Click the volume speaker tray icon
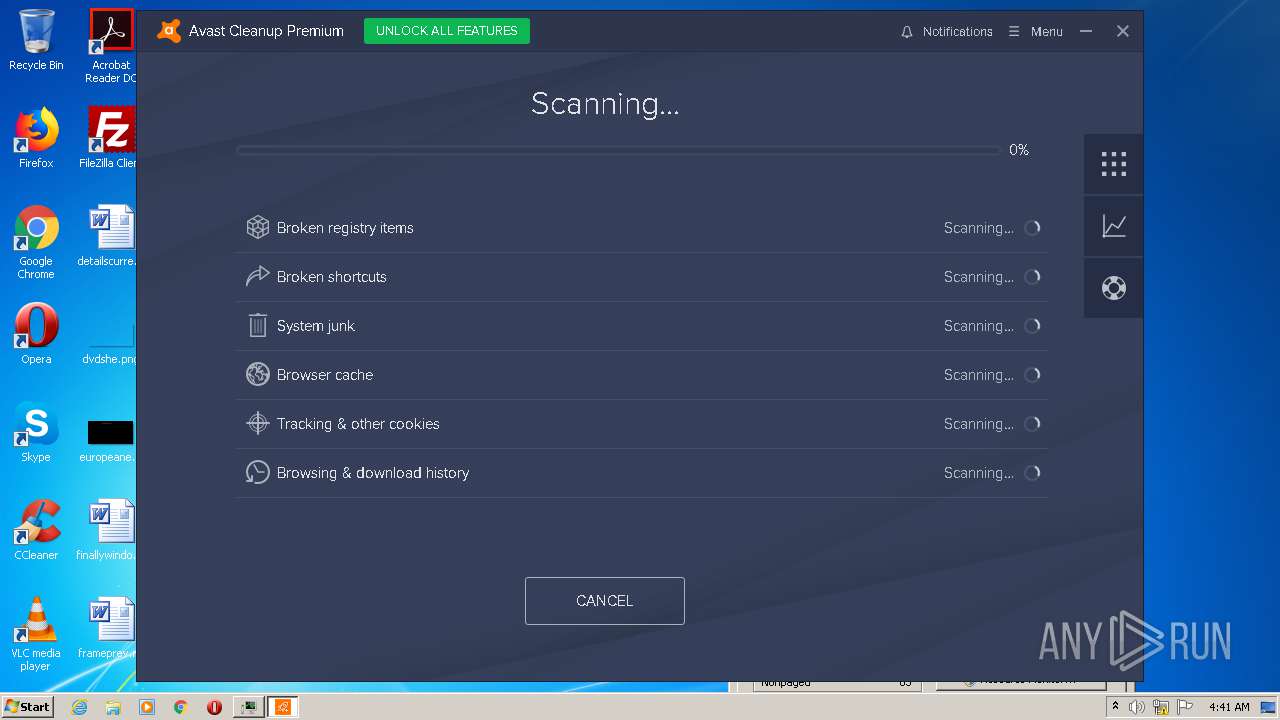The image size is (1280, 720). (x=1137, y=707)
